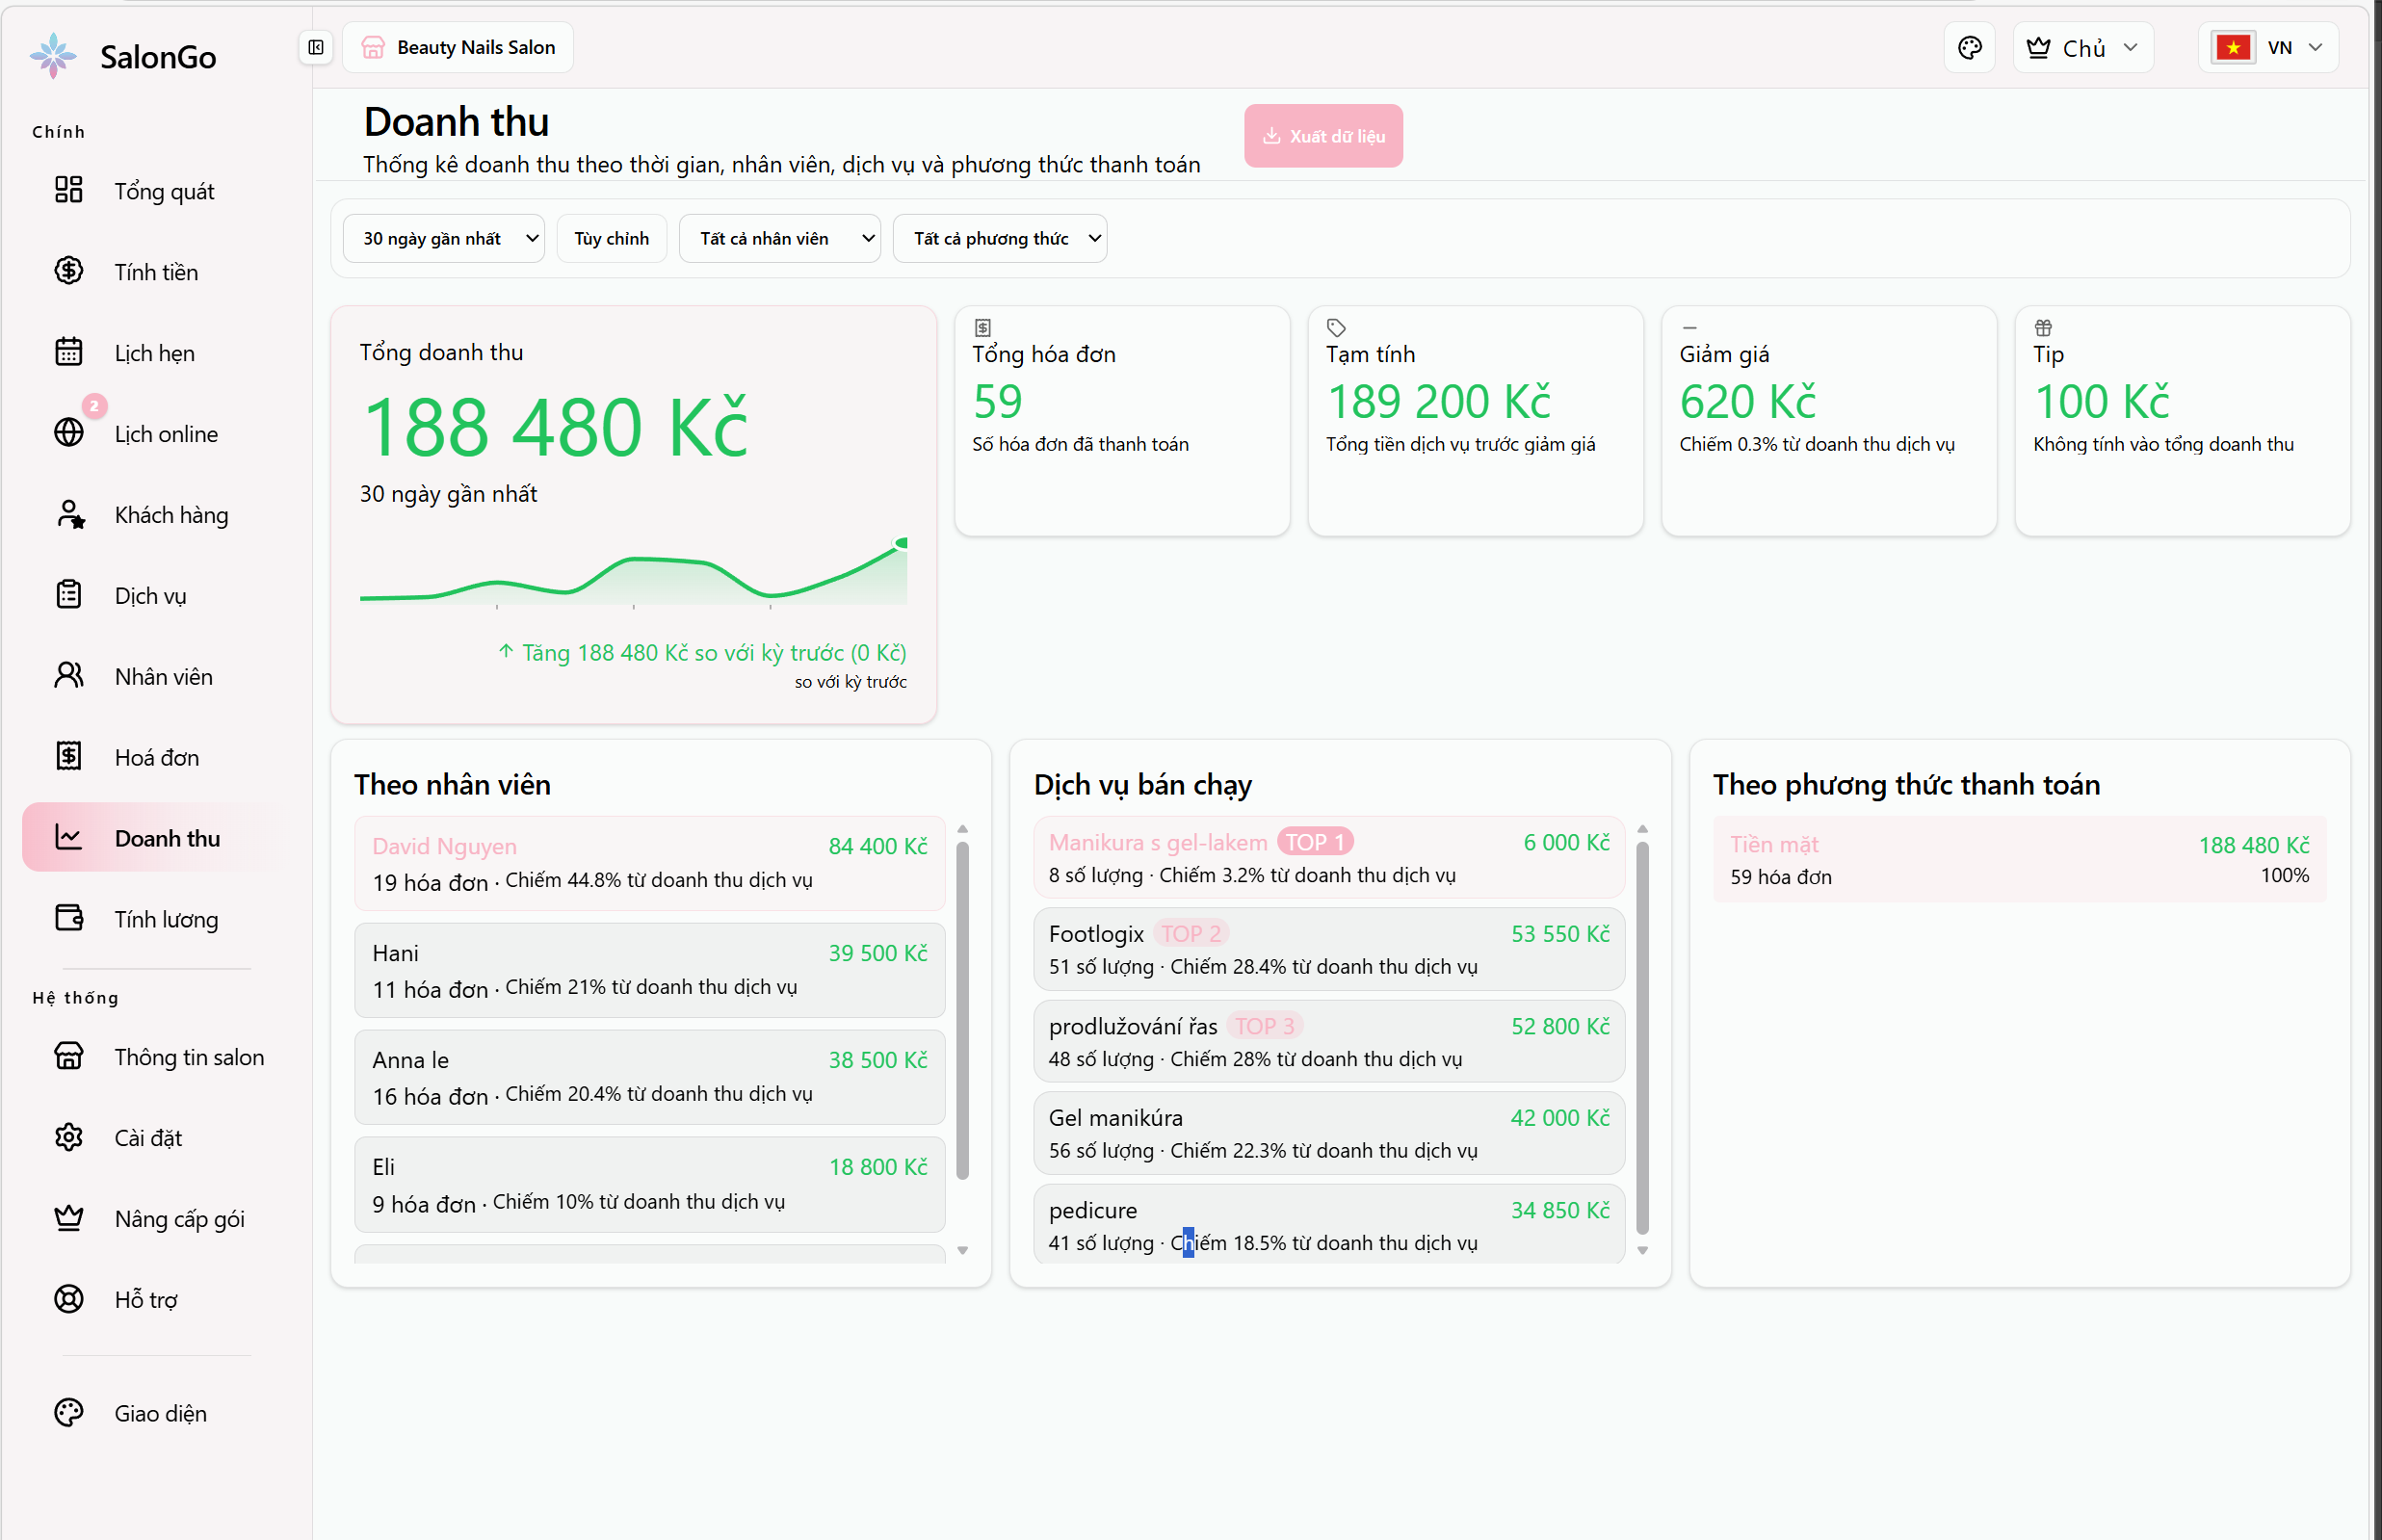Screen dimensions: 2382x1540
Task: Click the Theo nhân viên list scrollbar
Action: click(x=962, y=1010)
